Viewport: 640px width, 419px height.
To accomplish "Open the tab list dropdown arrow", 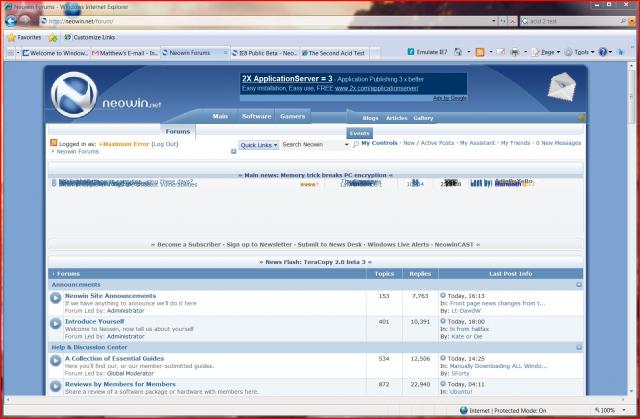I will (18, 53).
